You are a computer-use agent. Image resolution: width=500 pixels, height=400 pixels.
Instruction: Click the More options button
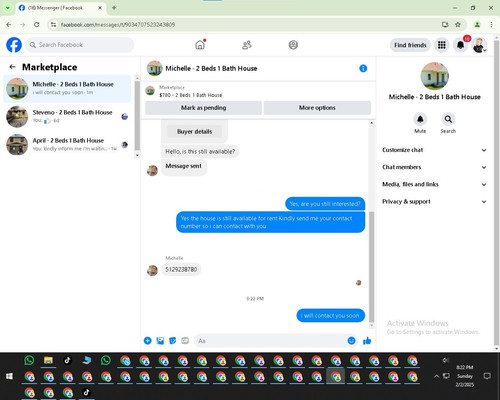[317, 108]
